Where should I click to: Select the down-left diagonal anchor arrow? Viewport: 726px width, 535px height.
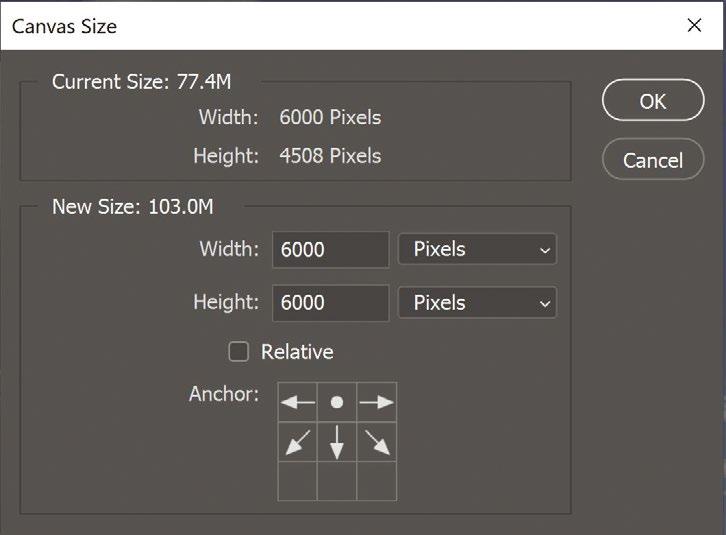pos(297,441)
